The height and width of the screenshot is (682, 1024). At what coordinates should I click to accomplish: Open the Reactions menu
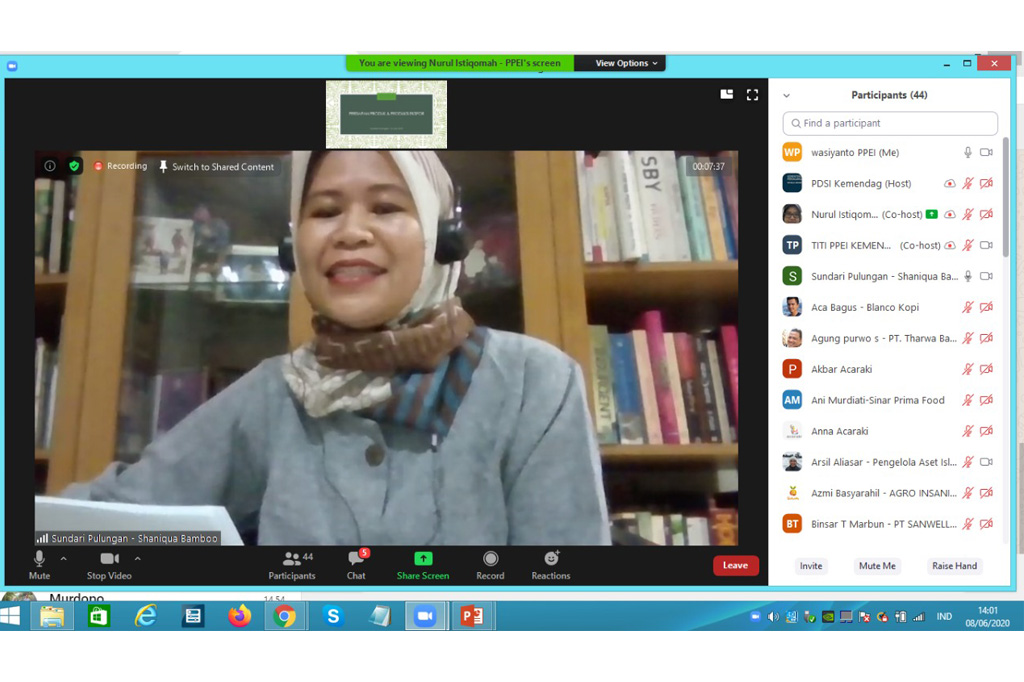(550, 559)
